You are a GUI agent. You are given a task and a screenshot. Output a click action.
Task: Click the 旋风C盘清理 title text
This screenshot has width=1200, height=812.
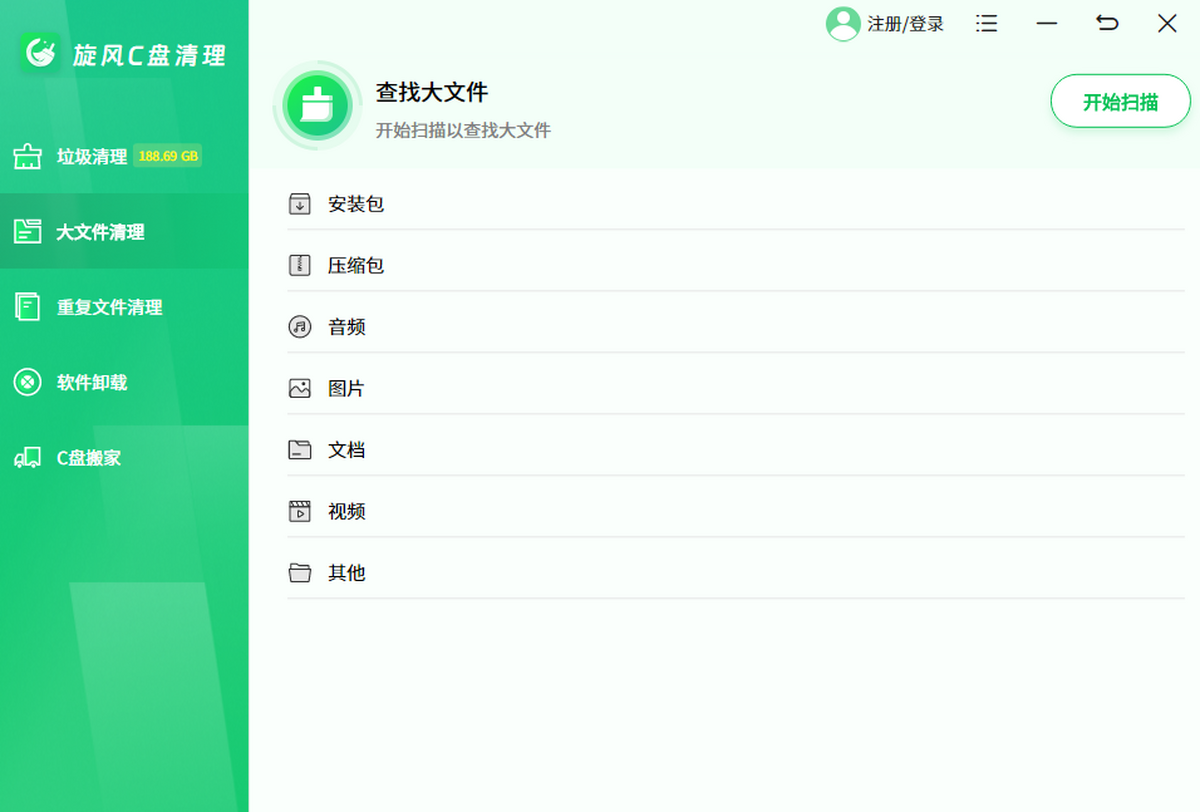coord(150,55)
